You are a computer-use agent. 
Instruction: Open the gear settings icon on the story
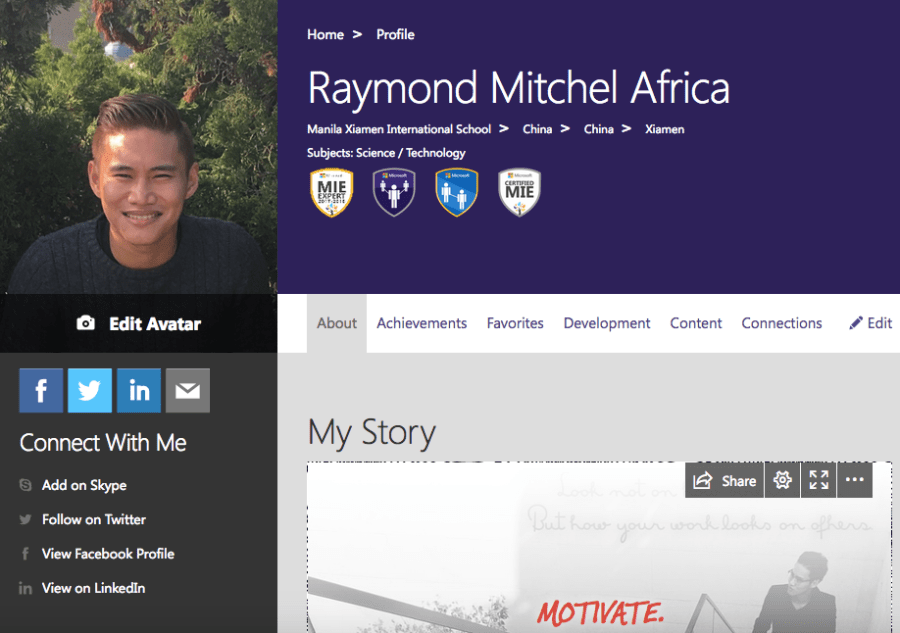[x=782, y=480]
